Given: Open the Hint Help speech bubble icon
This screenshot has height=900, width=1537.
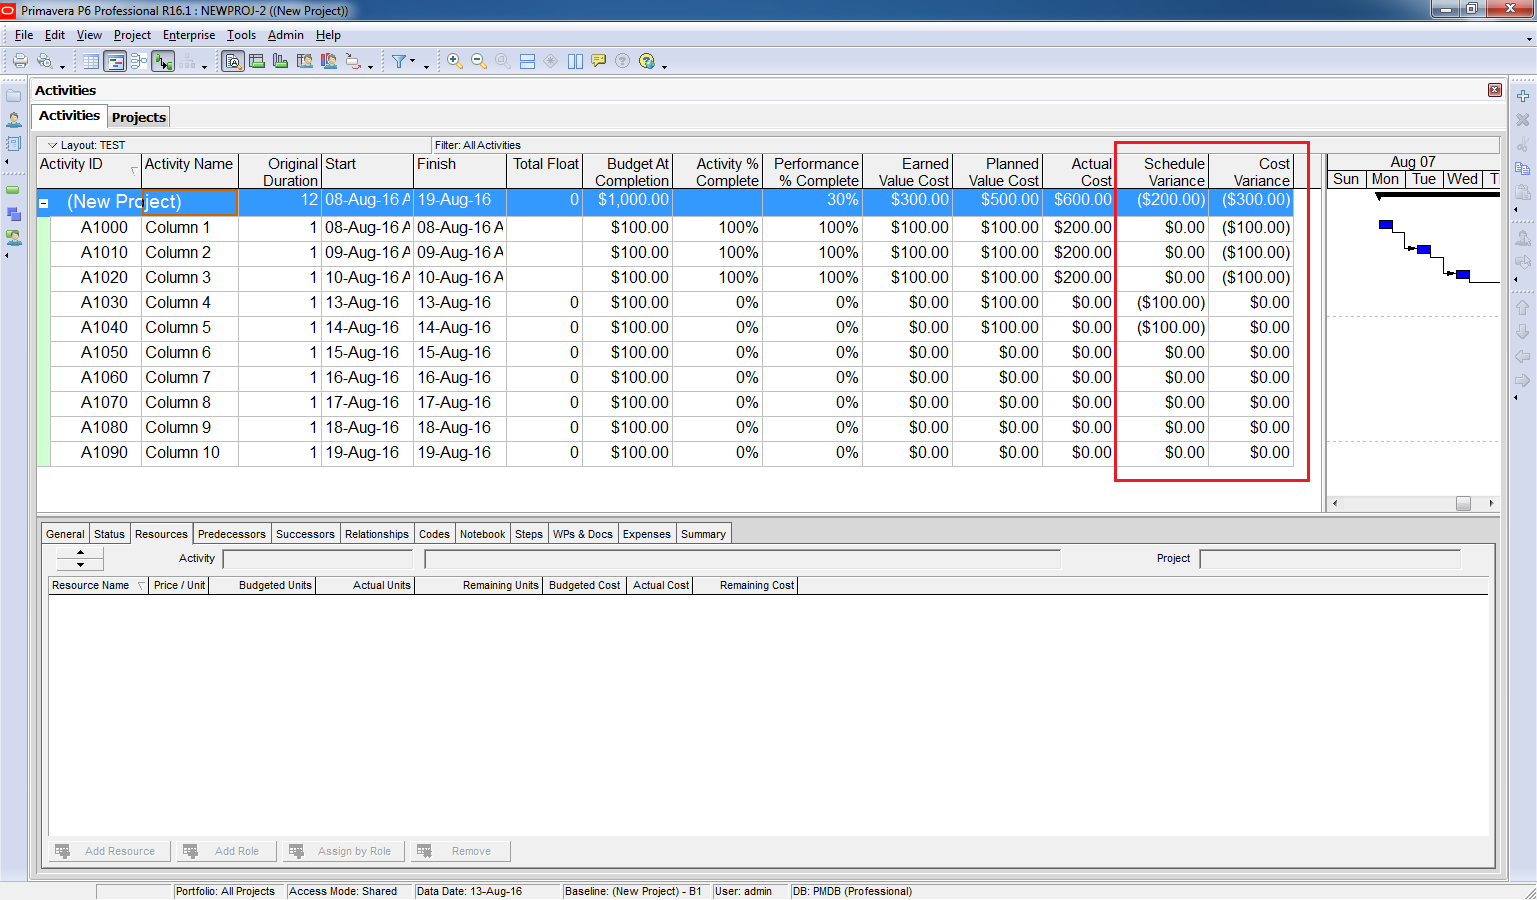Looking at the screenshot, I should [599, 61].
